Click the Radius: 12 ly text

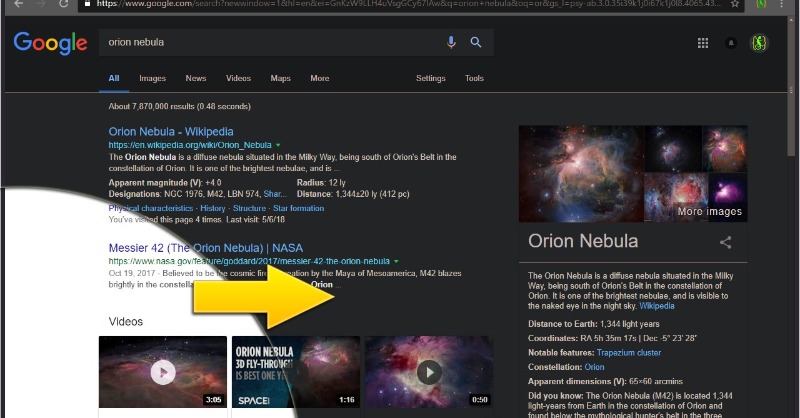click(321, 183)
